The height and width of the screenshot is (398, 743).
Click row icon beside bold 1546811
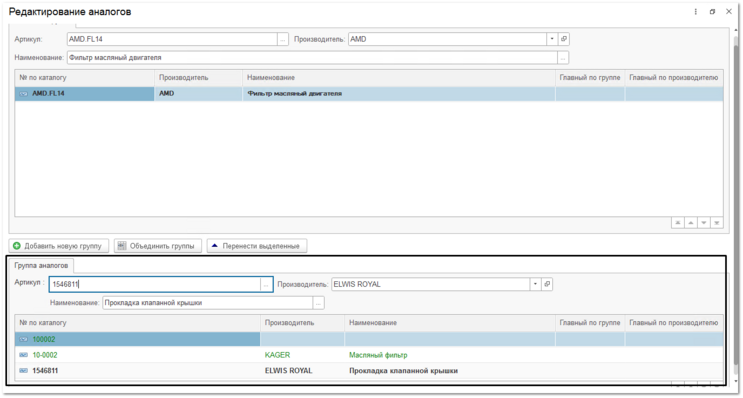(23, 371)
